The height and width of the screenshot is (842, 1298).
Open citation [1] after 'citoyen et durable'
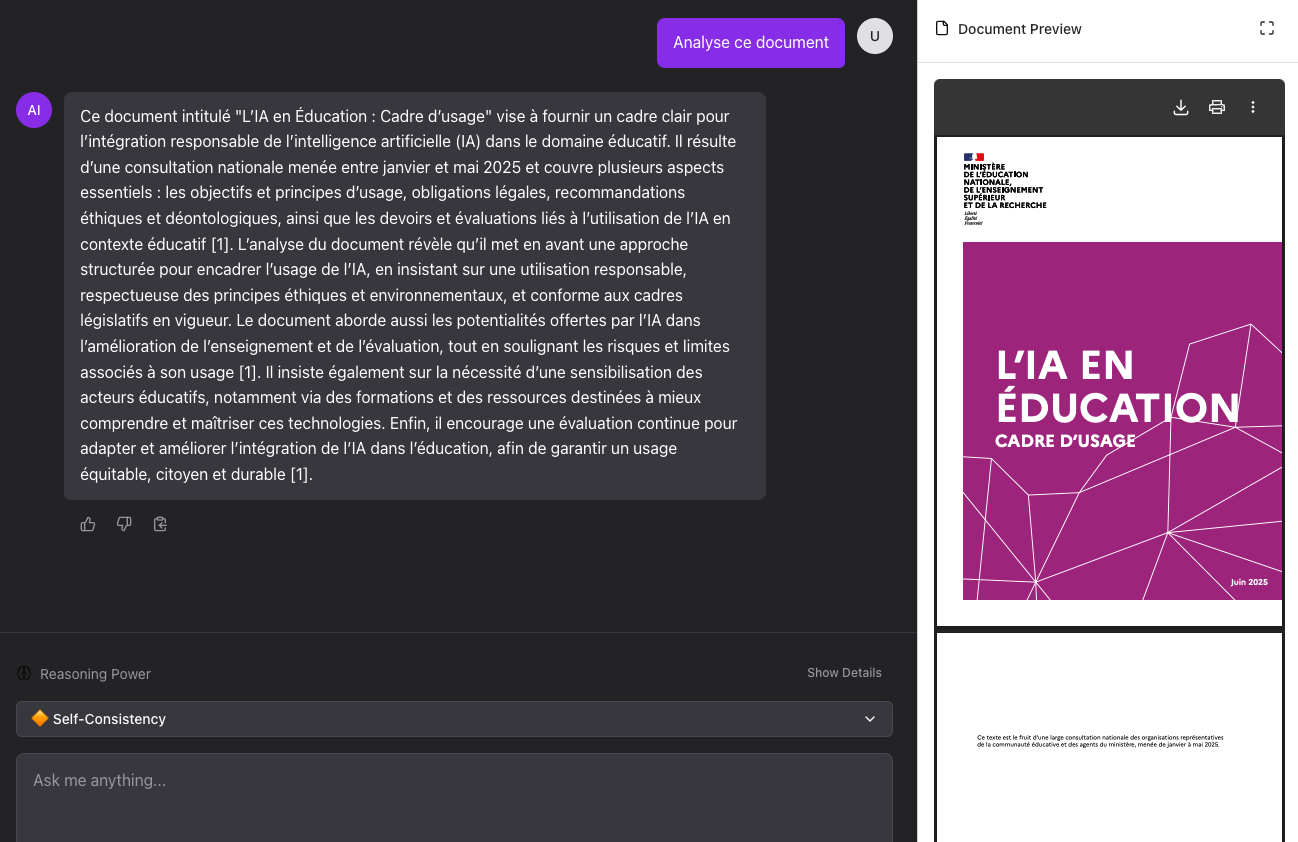click(x=300, y=475)
